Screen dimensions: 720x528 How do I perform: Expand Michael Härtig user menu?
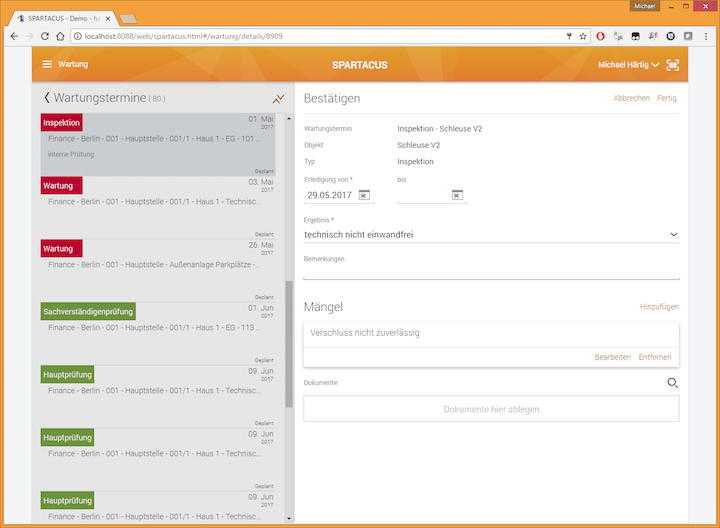tap(628, 65)
